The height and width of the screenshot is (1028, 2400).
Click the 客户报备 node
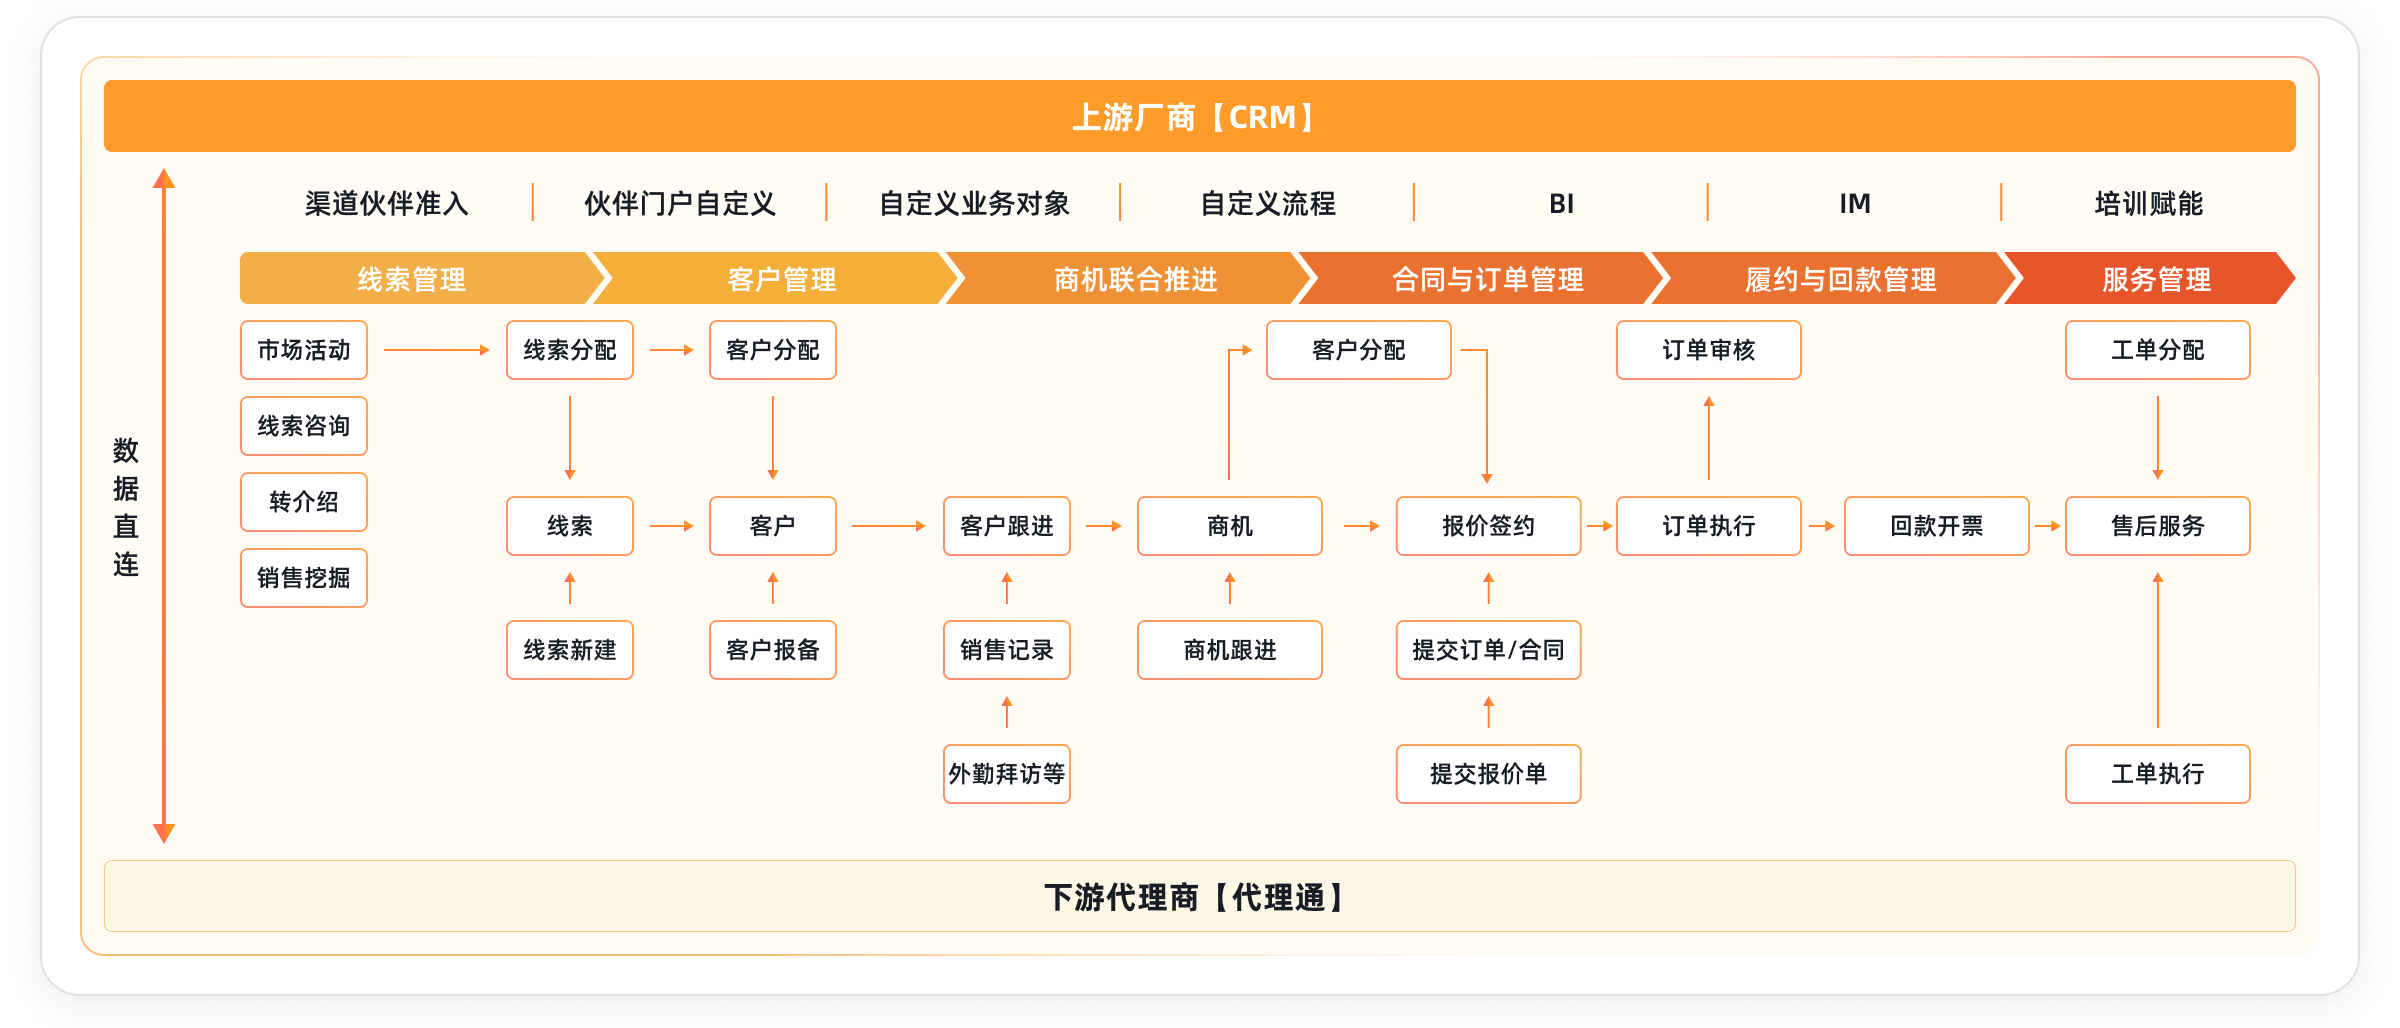(x=772, y=650)
